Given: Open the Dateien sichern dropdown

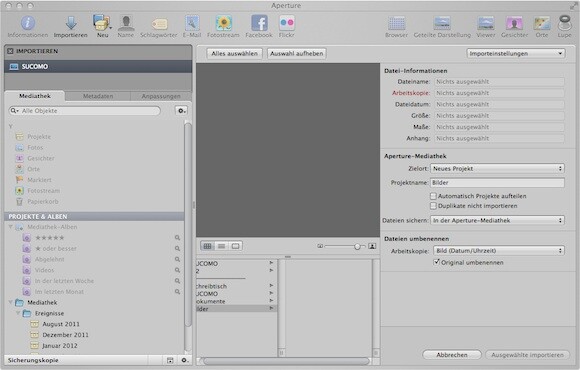Looking at the screenshot, I should tap(497, 220).
